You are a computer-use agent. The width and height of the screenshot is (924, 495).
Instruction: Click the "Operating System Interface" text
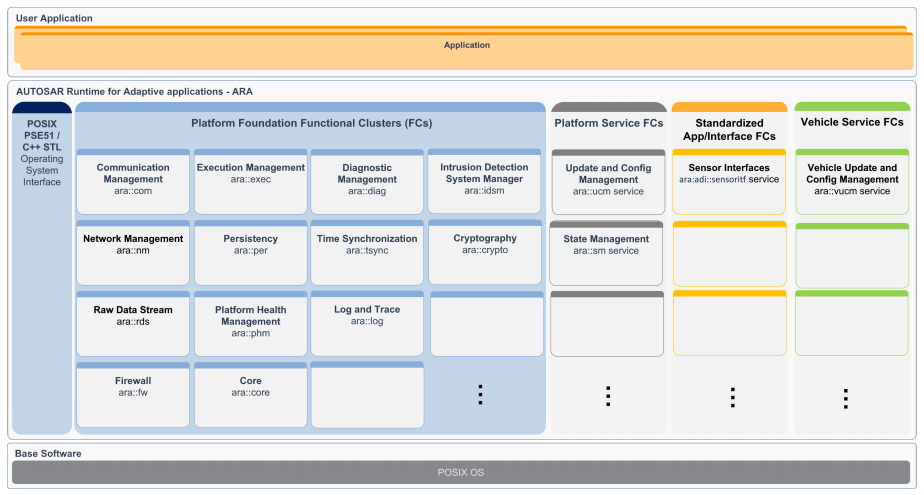[x=42, y=170]
